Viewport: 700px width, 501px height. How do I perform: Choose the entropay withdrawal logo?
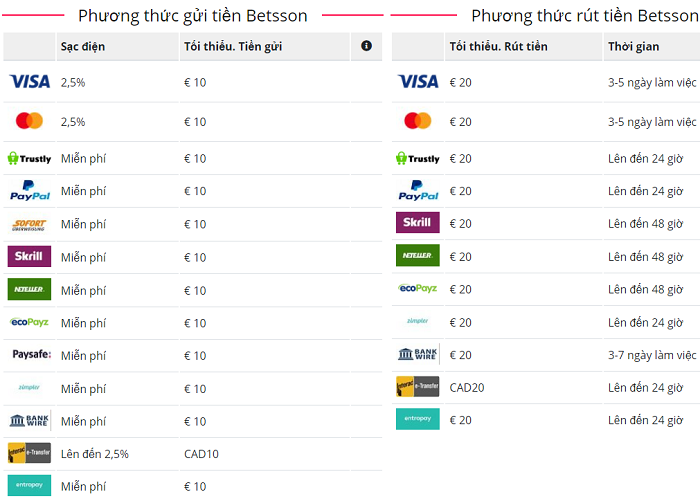click(417, 420)
